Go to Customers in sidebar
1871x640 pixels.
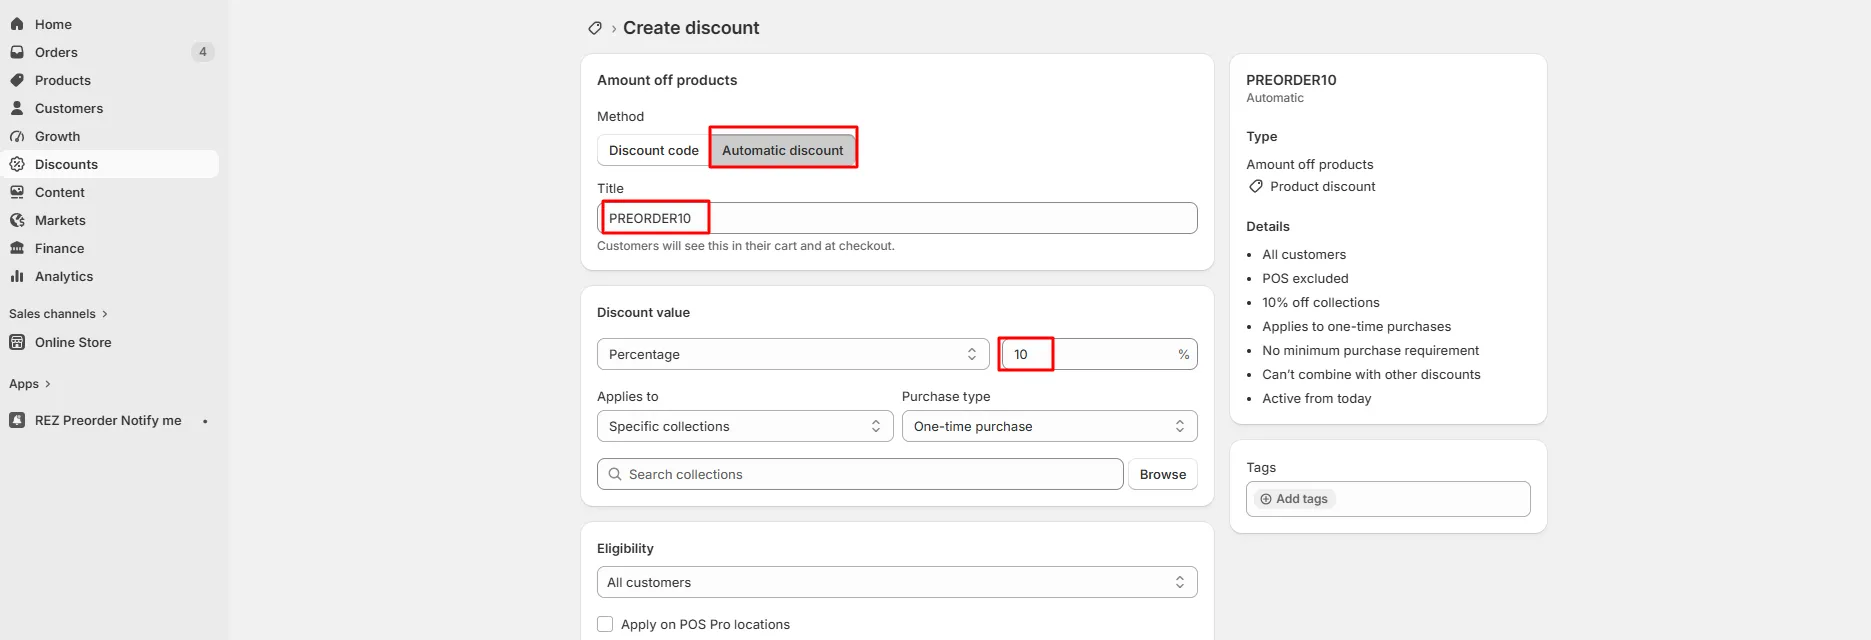pyautogui.click(x=110, y=108)
